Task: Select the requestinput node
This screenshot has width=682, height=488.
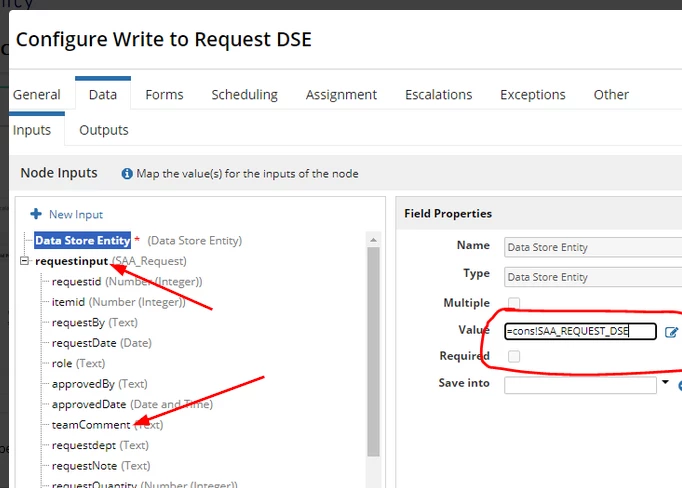Action: point(71,261)
